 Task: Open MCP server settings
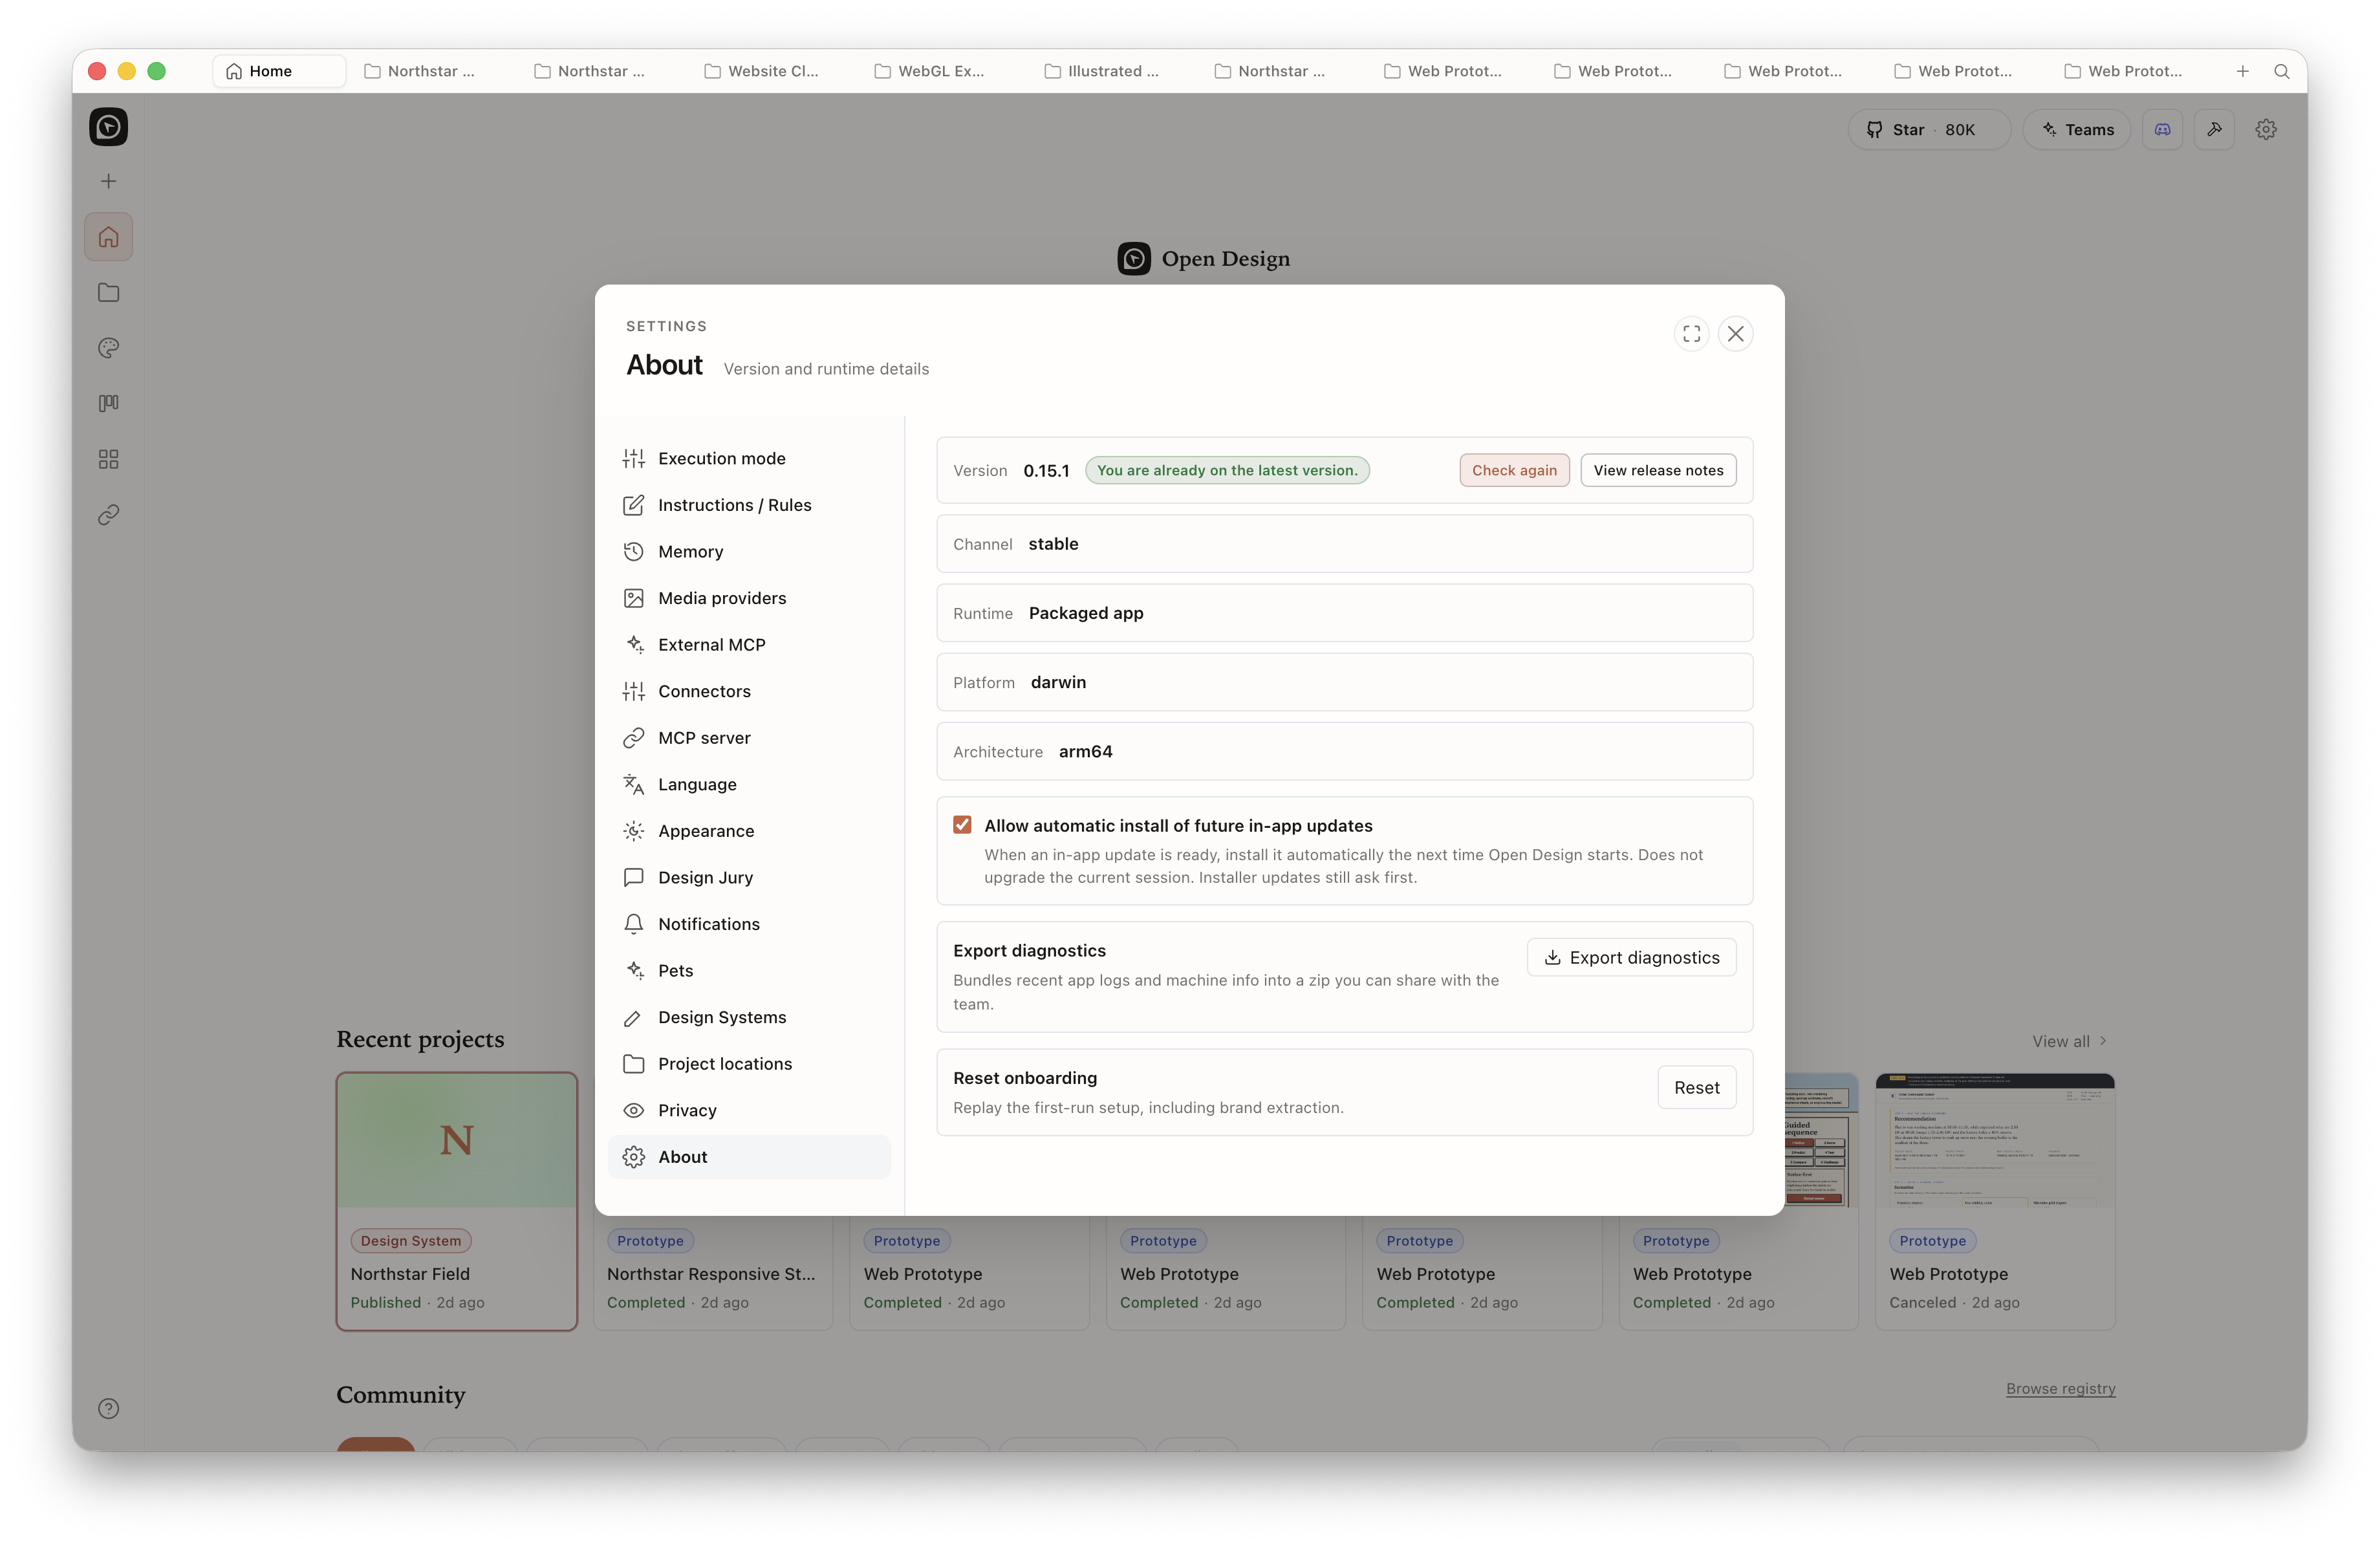click(748, 738)
